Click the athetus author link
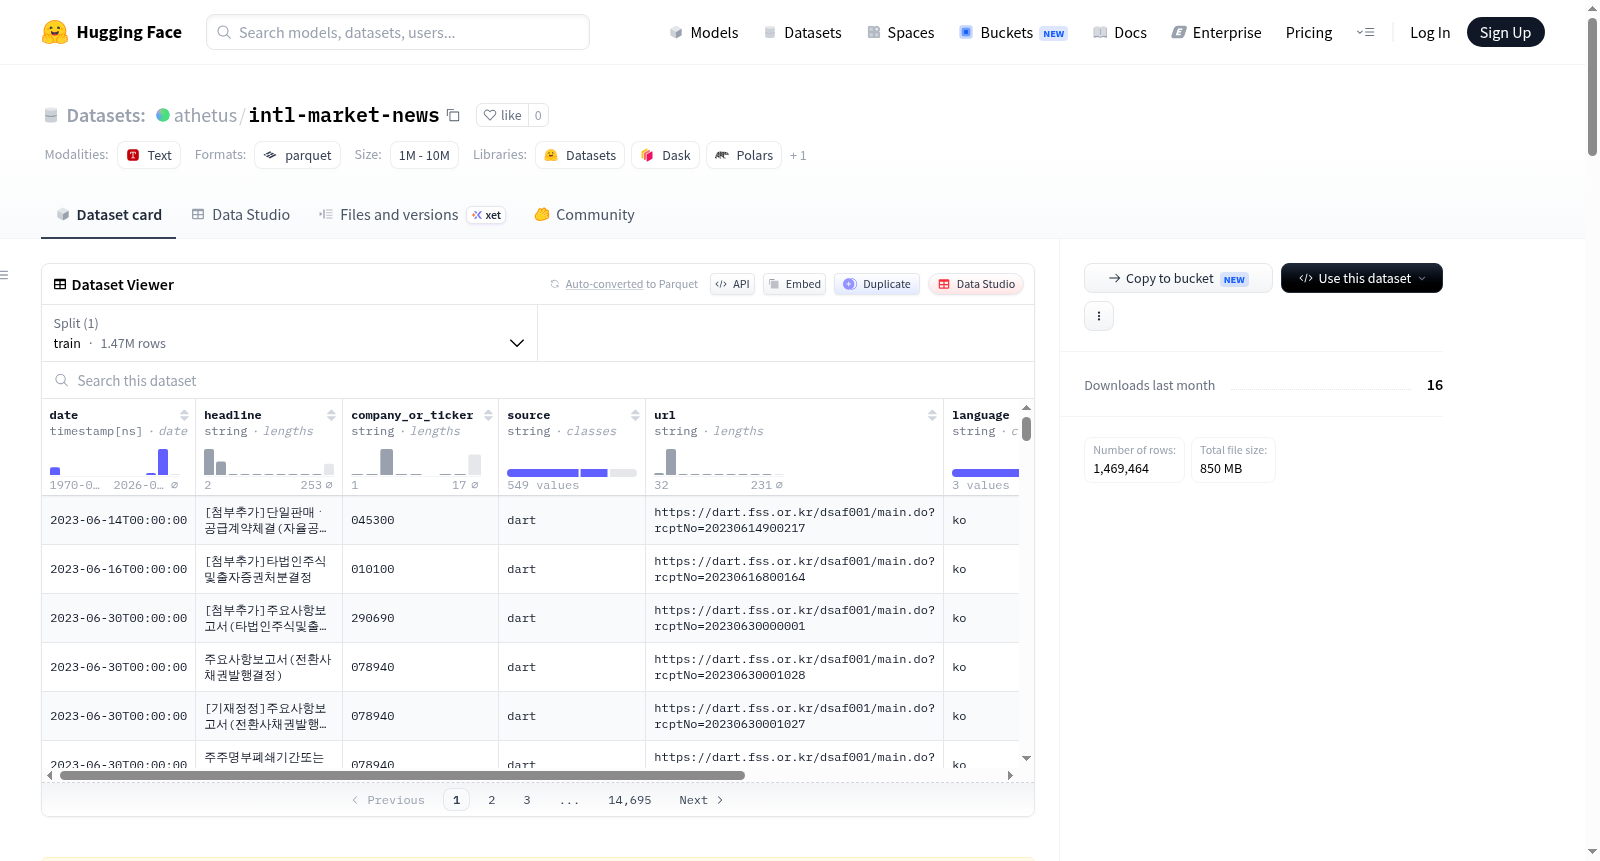1600x861 pixels. 205,115
